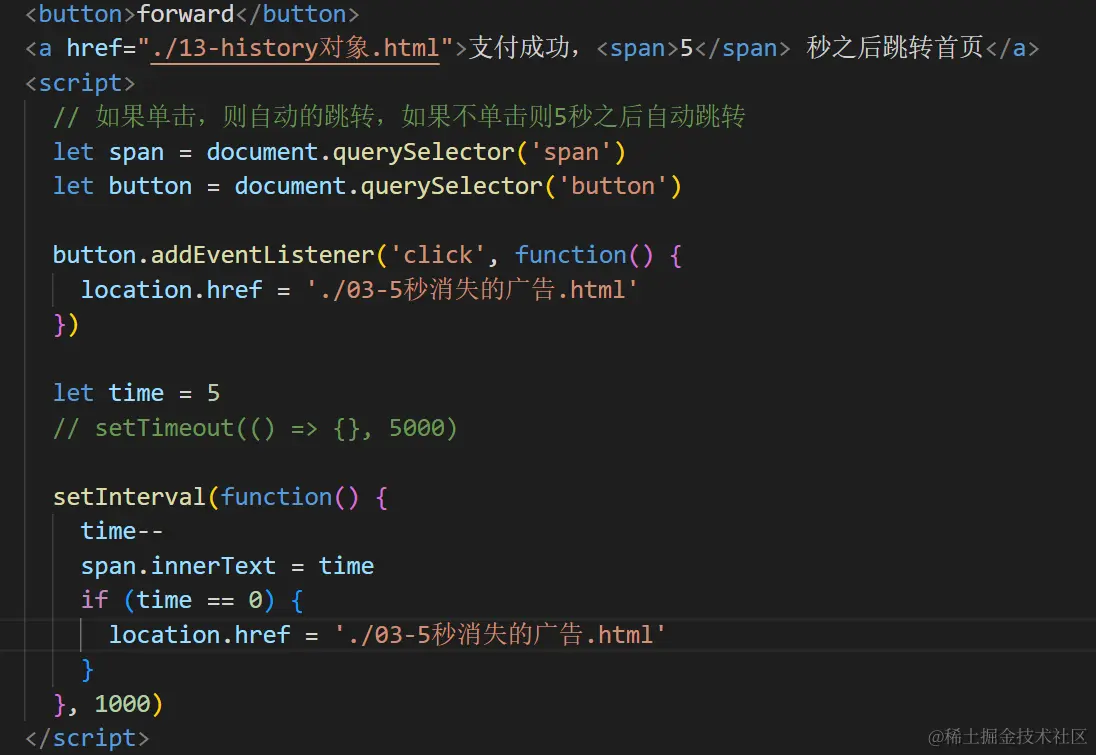
Task: Click the word "forward" inside the button tag
Action: tap(185, 13)
